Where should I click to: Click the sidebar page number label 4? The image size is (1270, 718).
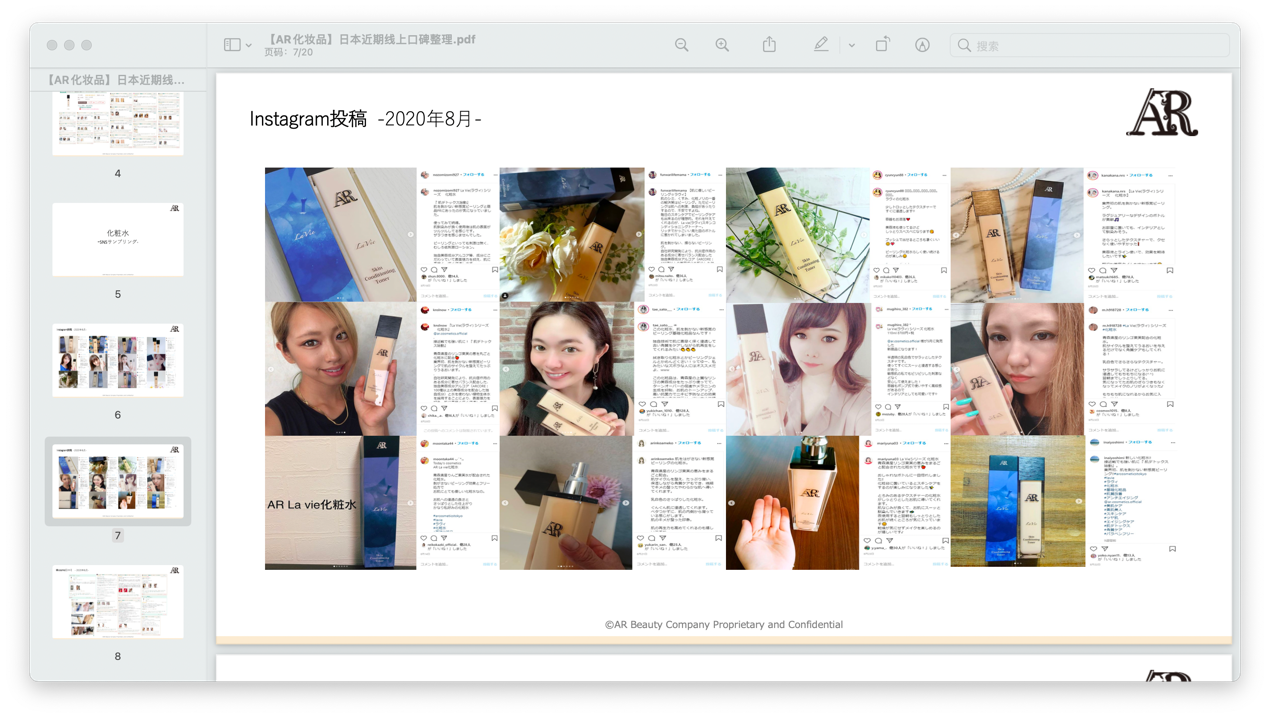(118, 173)
